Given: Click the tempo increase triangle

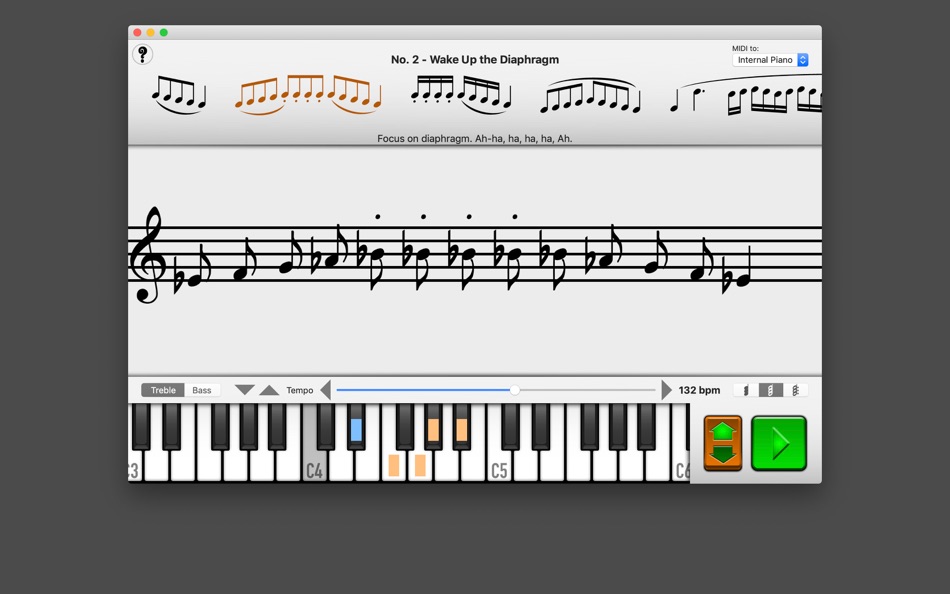Looking at the screenshot, I should [270, 390].
